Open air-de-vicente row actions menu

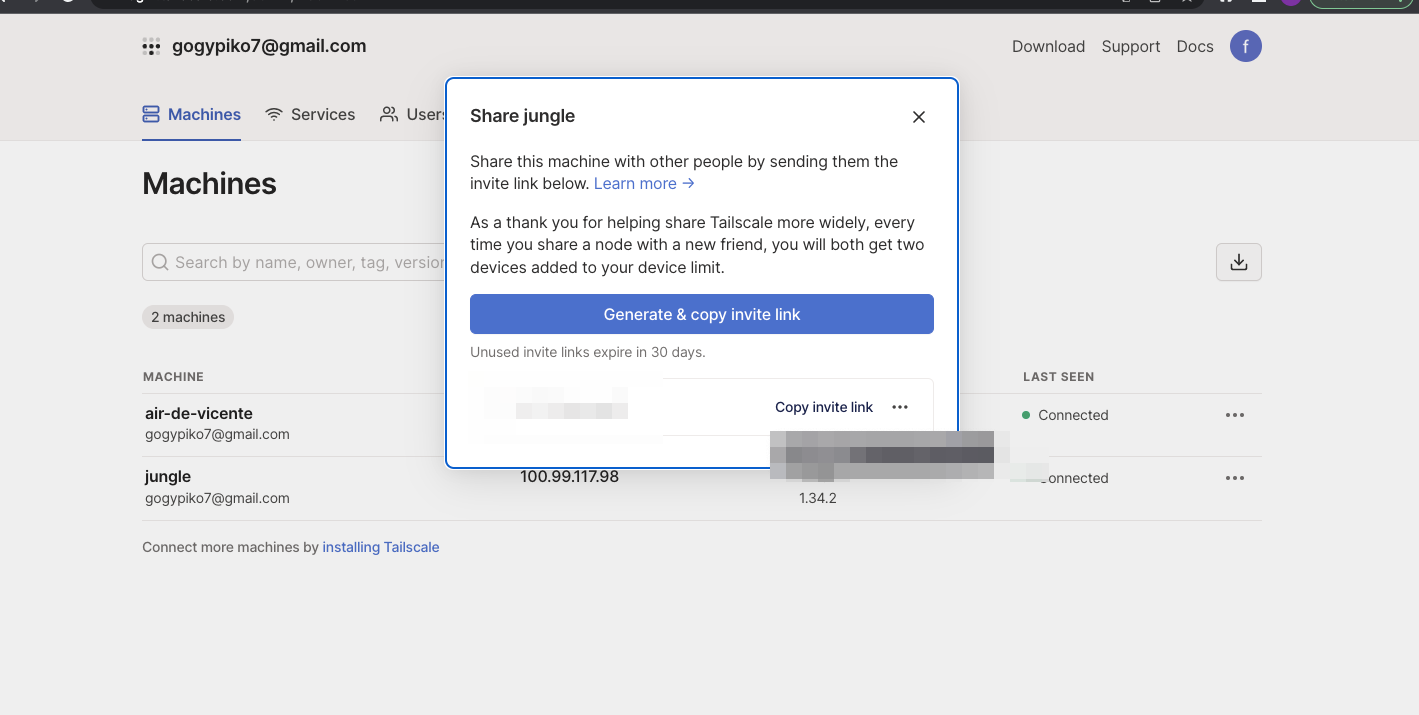point(1234,415)
